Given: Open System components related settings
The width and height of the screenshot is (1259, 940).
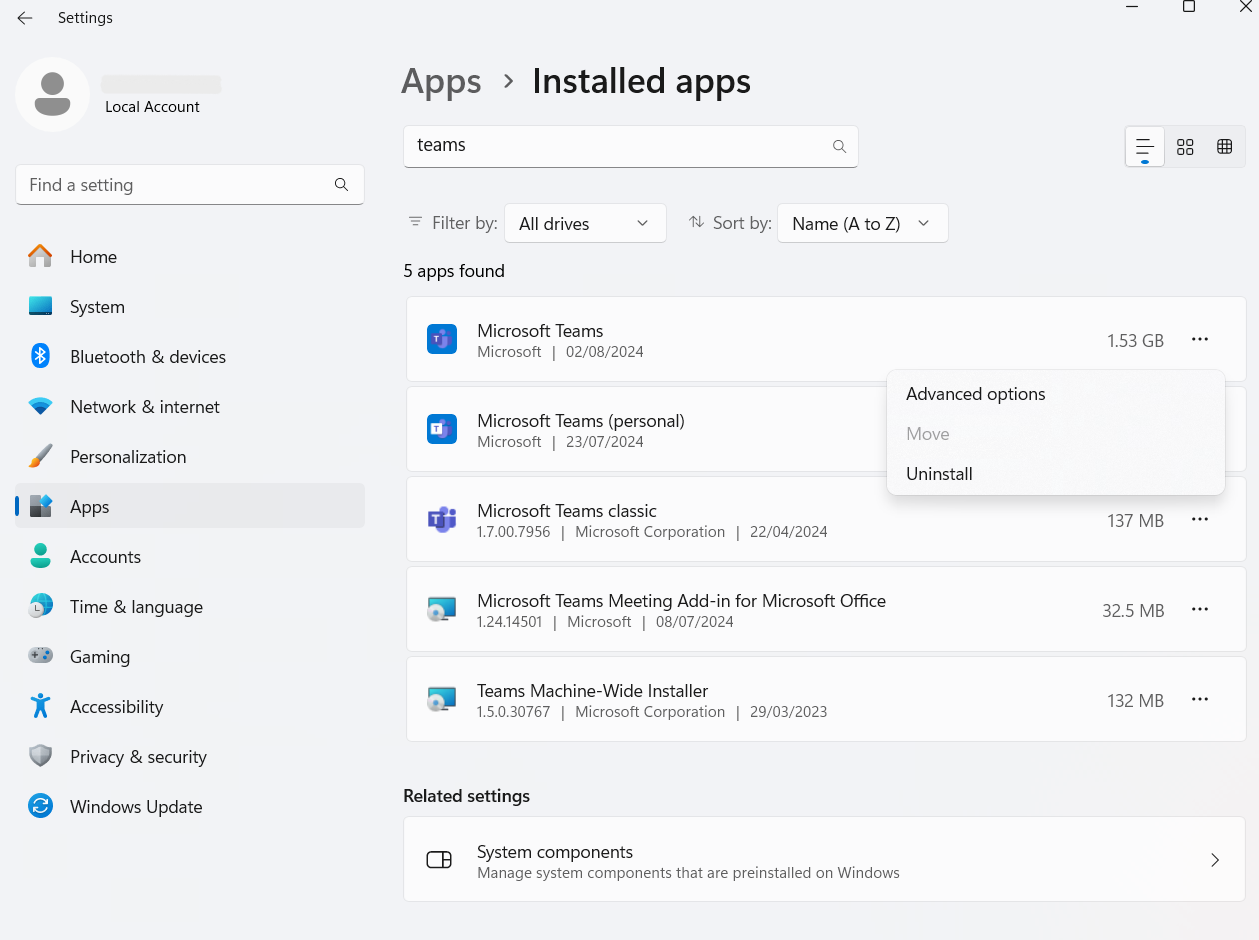Looking at the screenshot, I should click(x=825, y=859).
